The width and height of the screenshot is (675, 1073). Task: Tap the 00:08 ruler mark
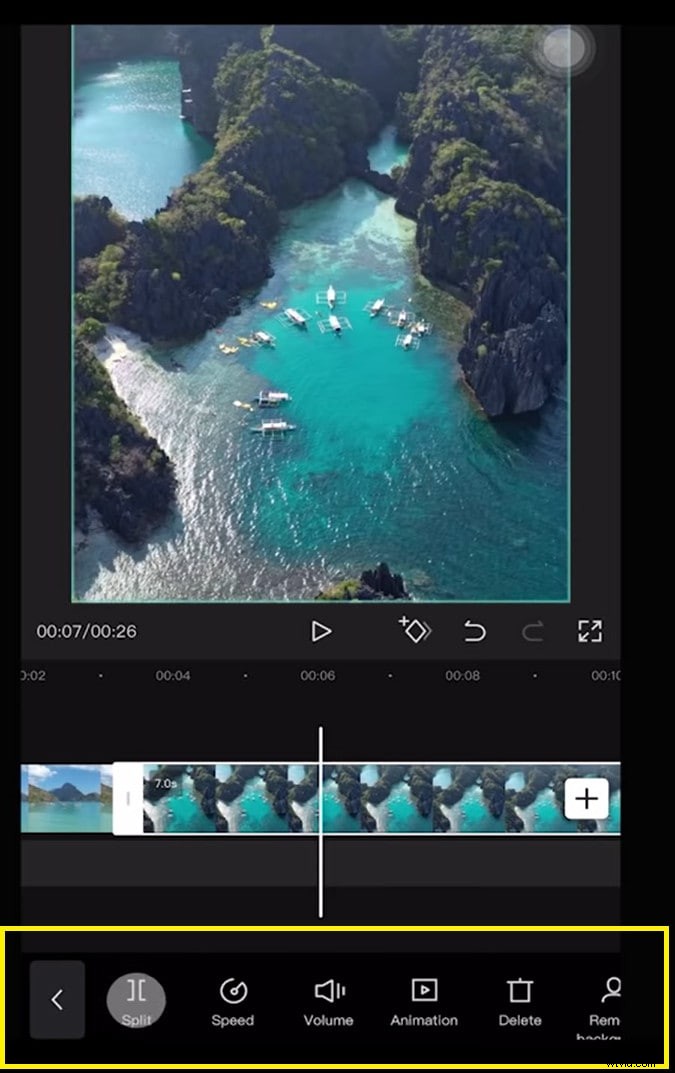pos(462,675)
